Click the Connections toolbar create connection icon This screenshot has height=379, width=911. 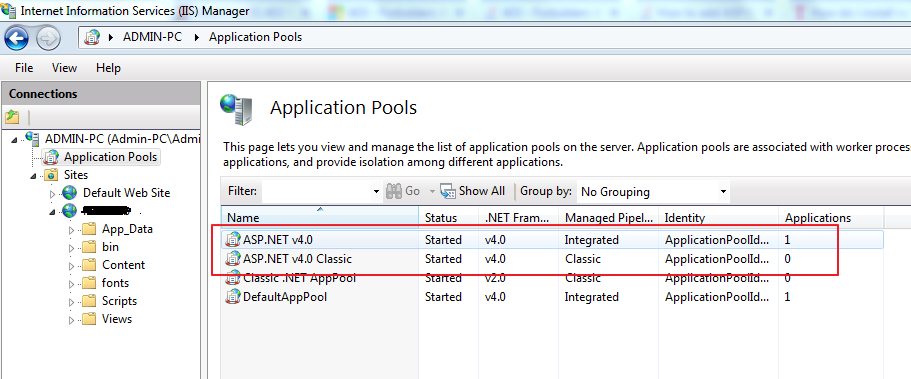point(12,117)
